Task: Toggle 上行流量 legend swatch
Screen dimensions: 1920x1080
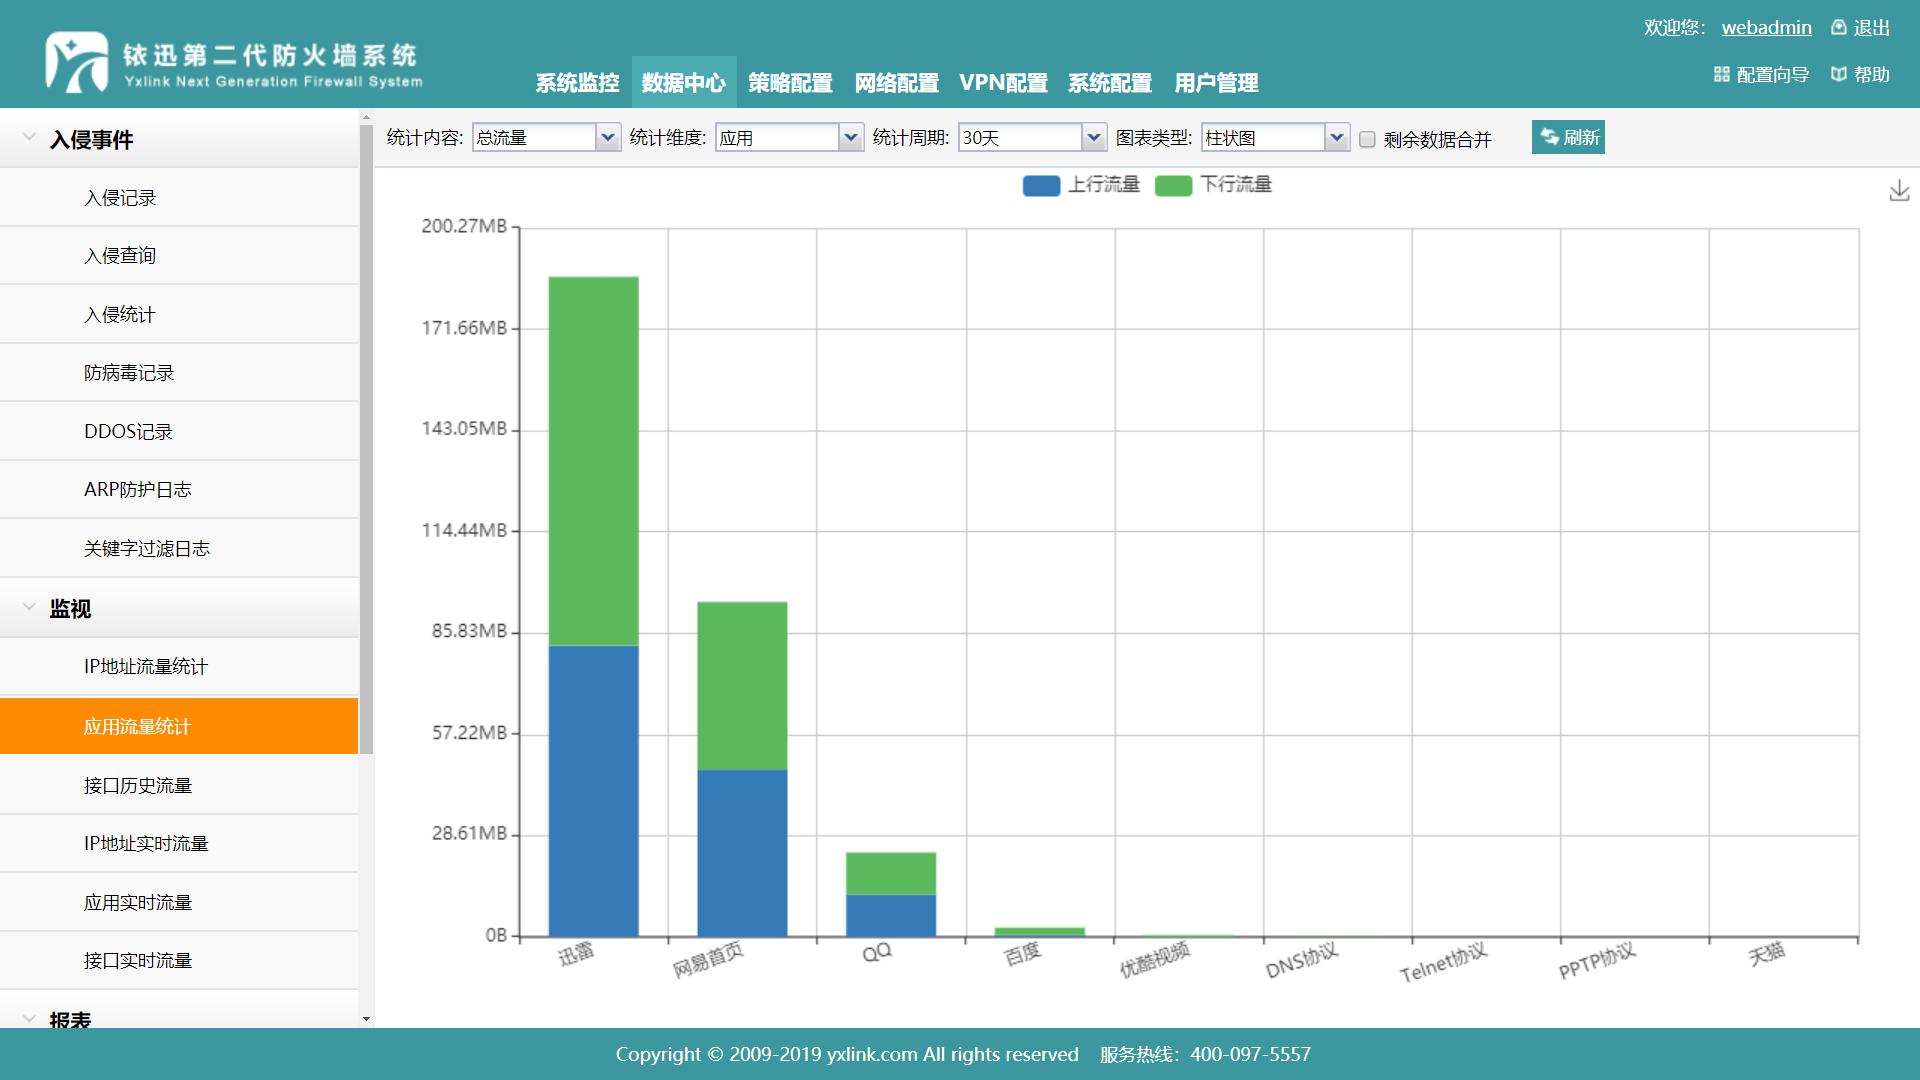Action: point(1041,185)
